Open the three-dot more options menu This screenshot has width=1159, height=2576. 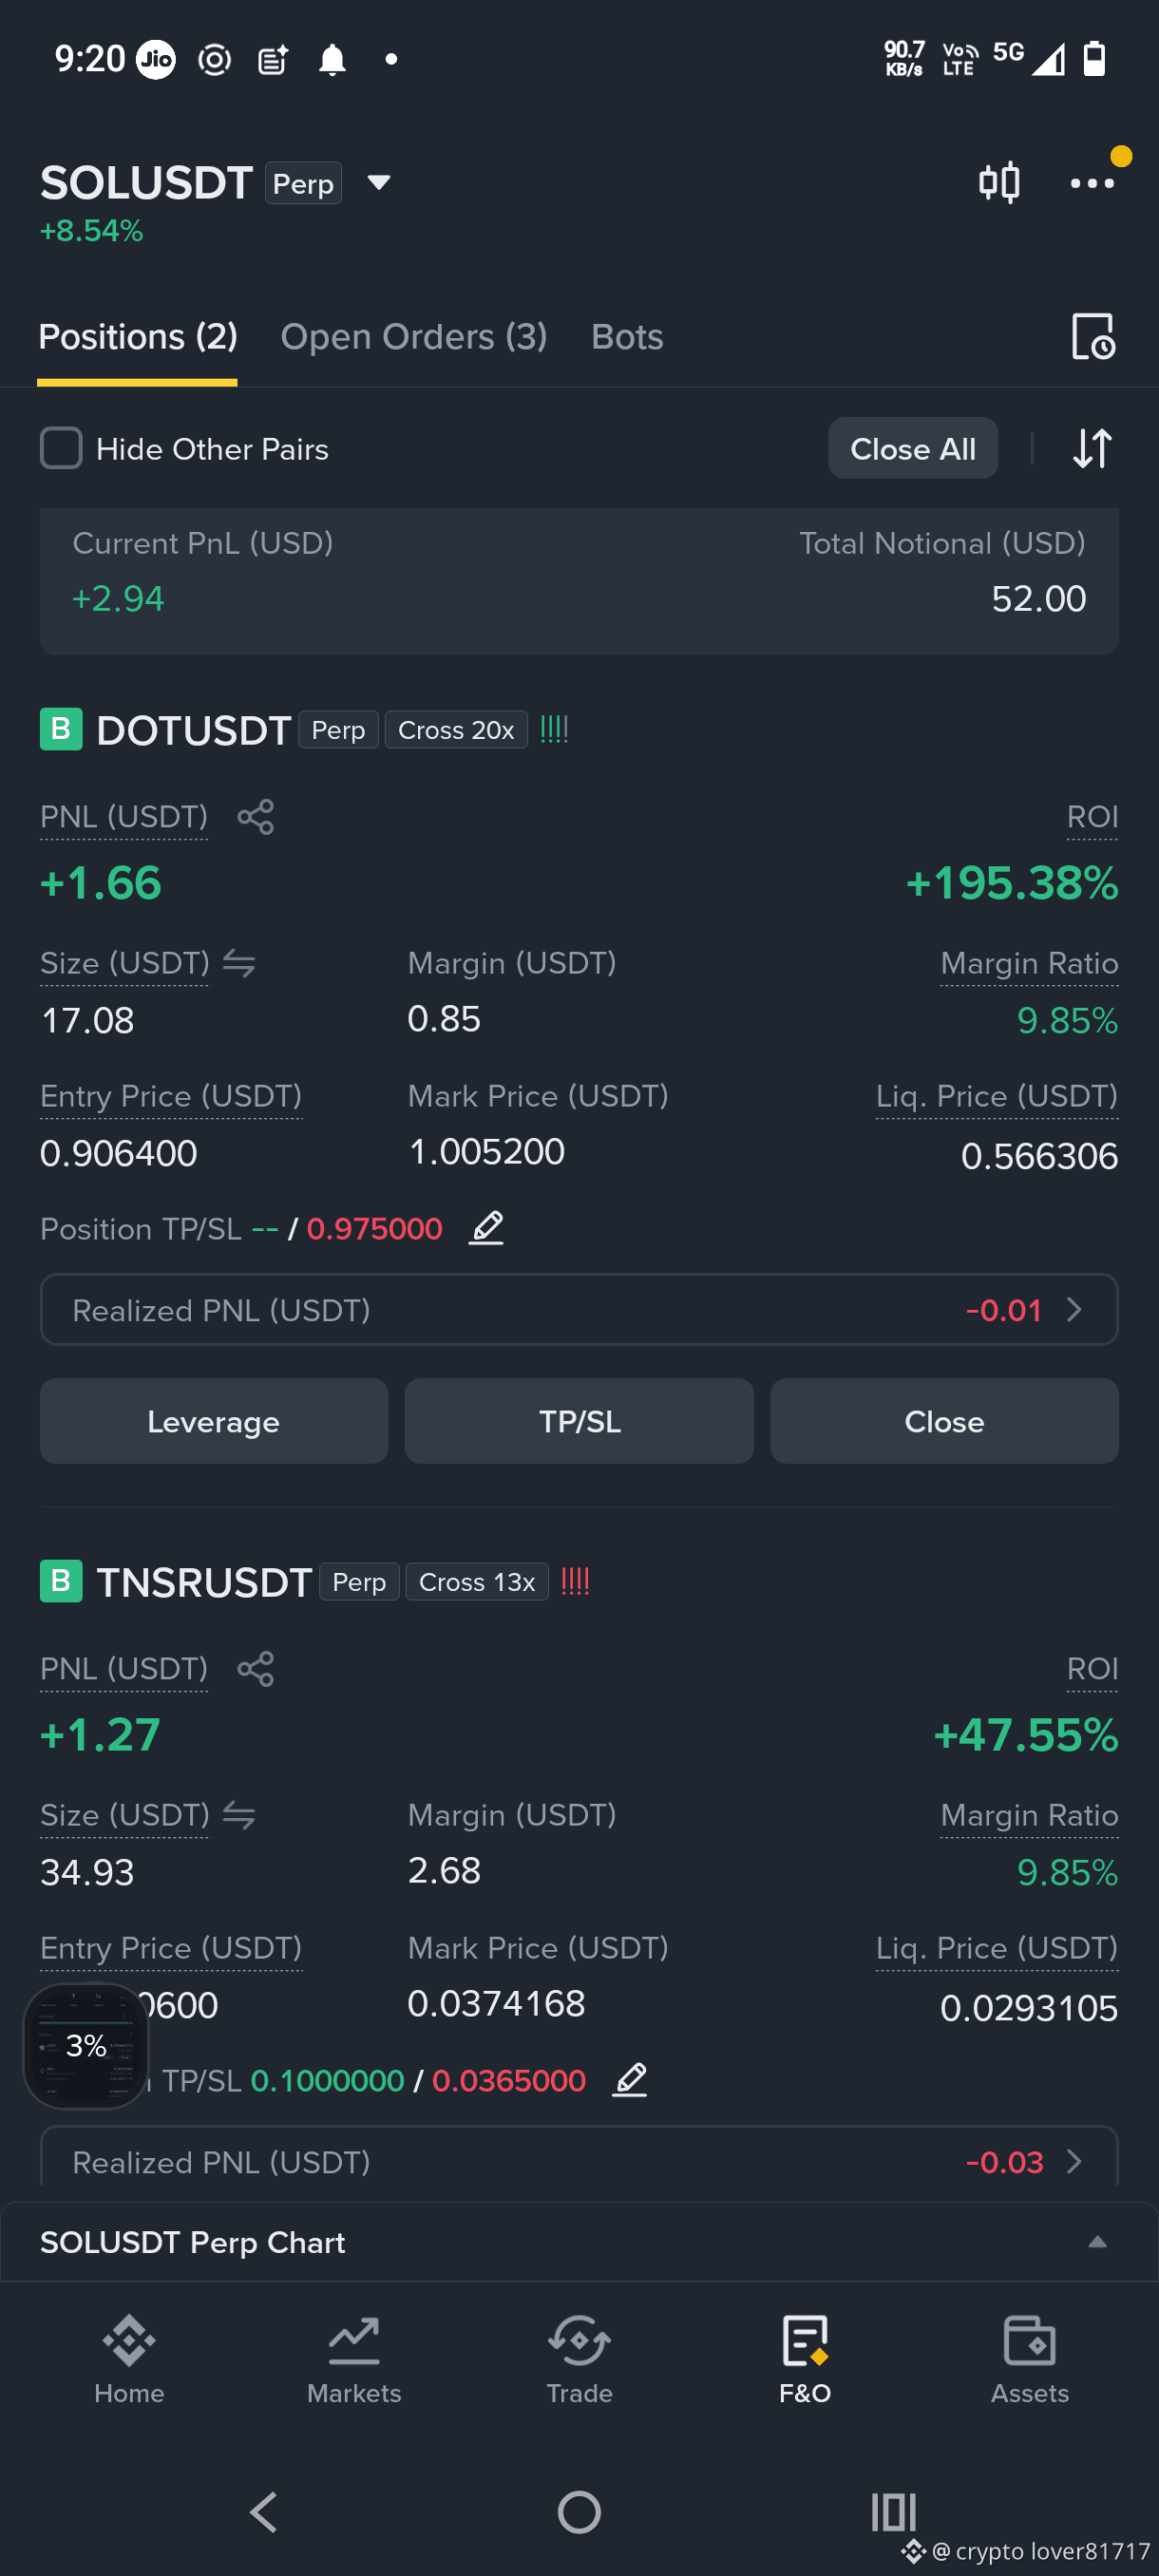[1091, 183]
